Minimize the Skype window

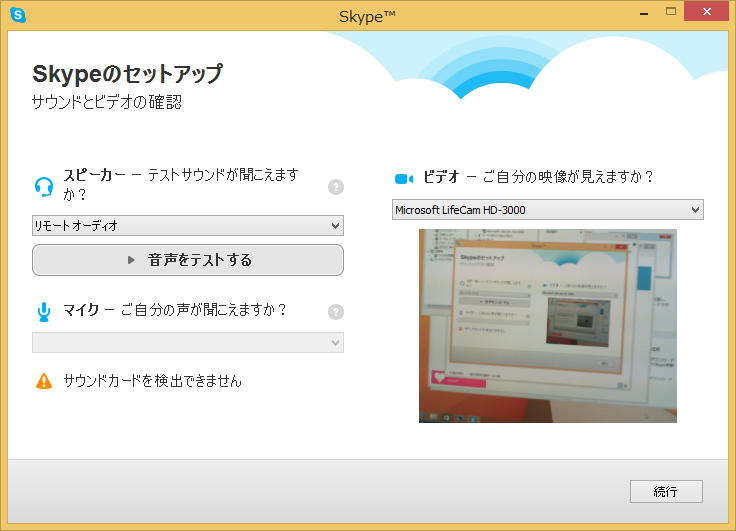point(644,12)
